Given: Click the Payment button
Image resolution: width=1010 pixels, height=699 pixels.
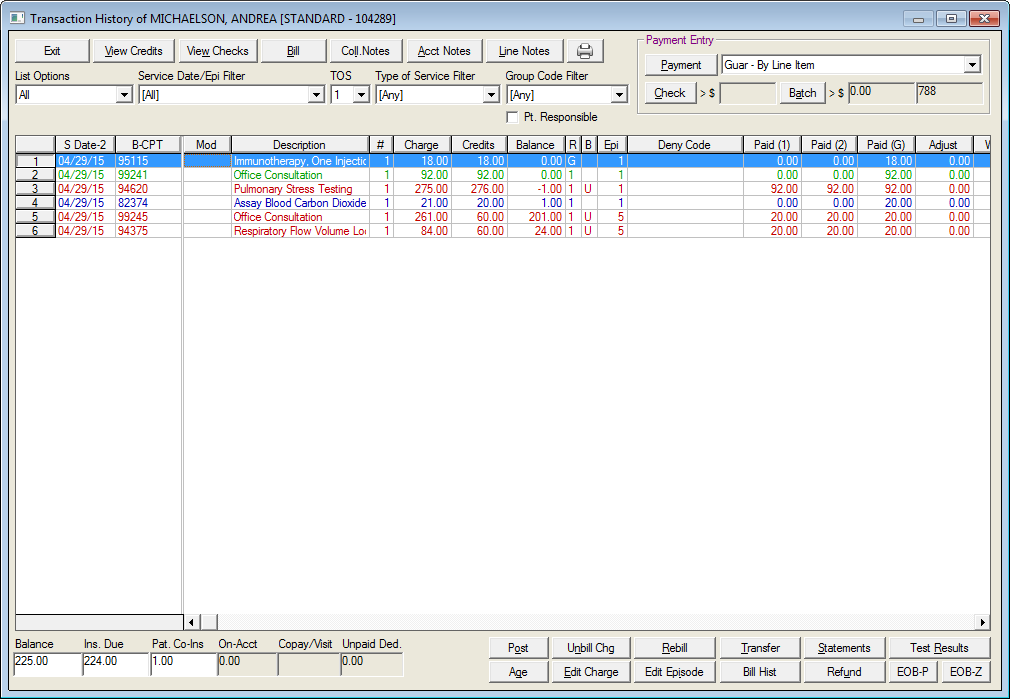Looking at the screenshot, I should [681, 65].
